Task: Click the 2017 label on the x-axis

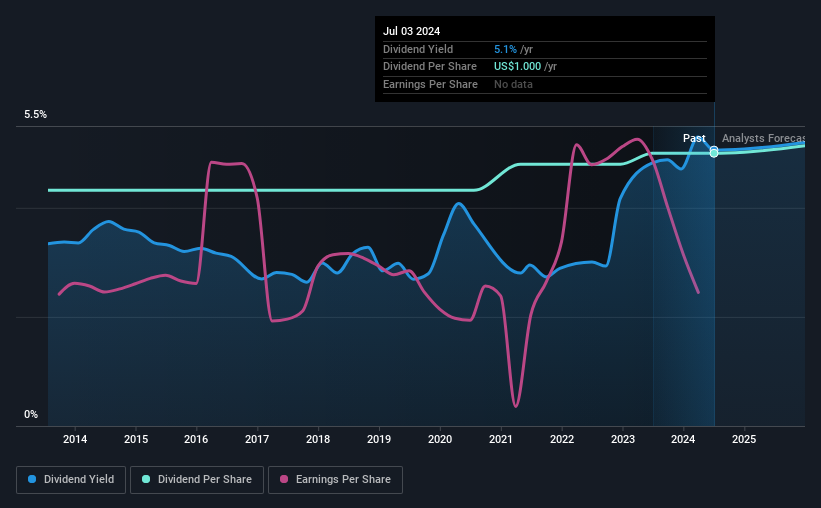Action: click(257, 439)
